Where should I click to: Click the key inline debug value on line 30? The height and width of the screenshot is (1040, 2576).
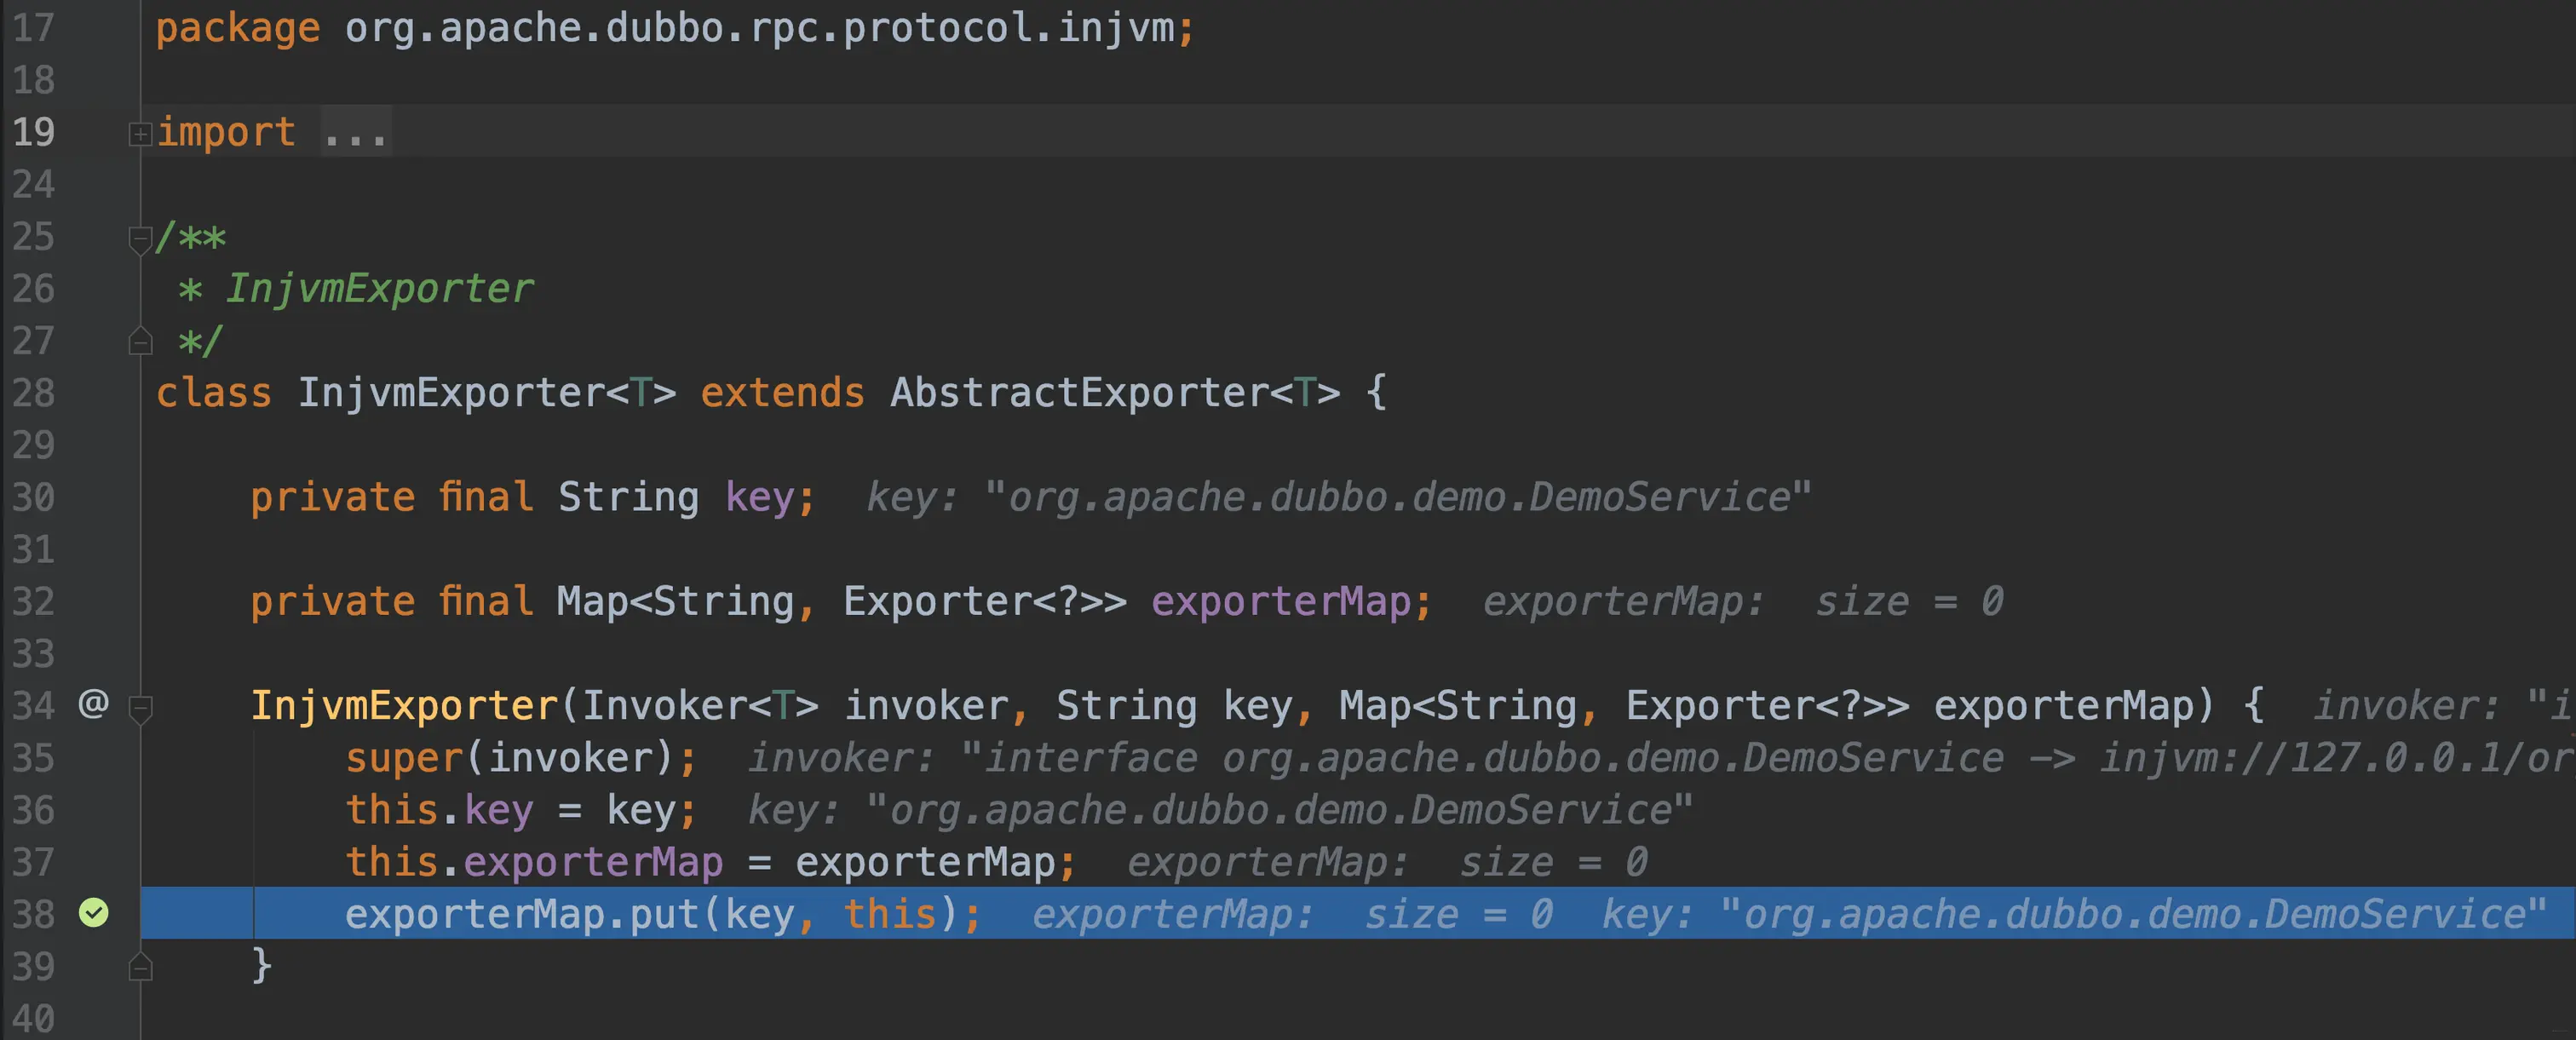coord(1338,497)
